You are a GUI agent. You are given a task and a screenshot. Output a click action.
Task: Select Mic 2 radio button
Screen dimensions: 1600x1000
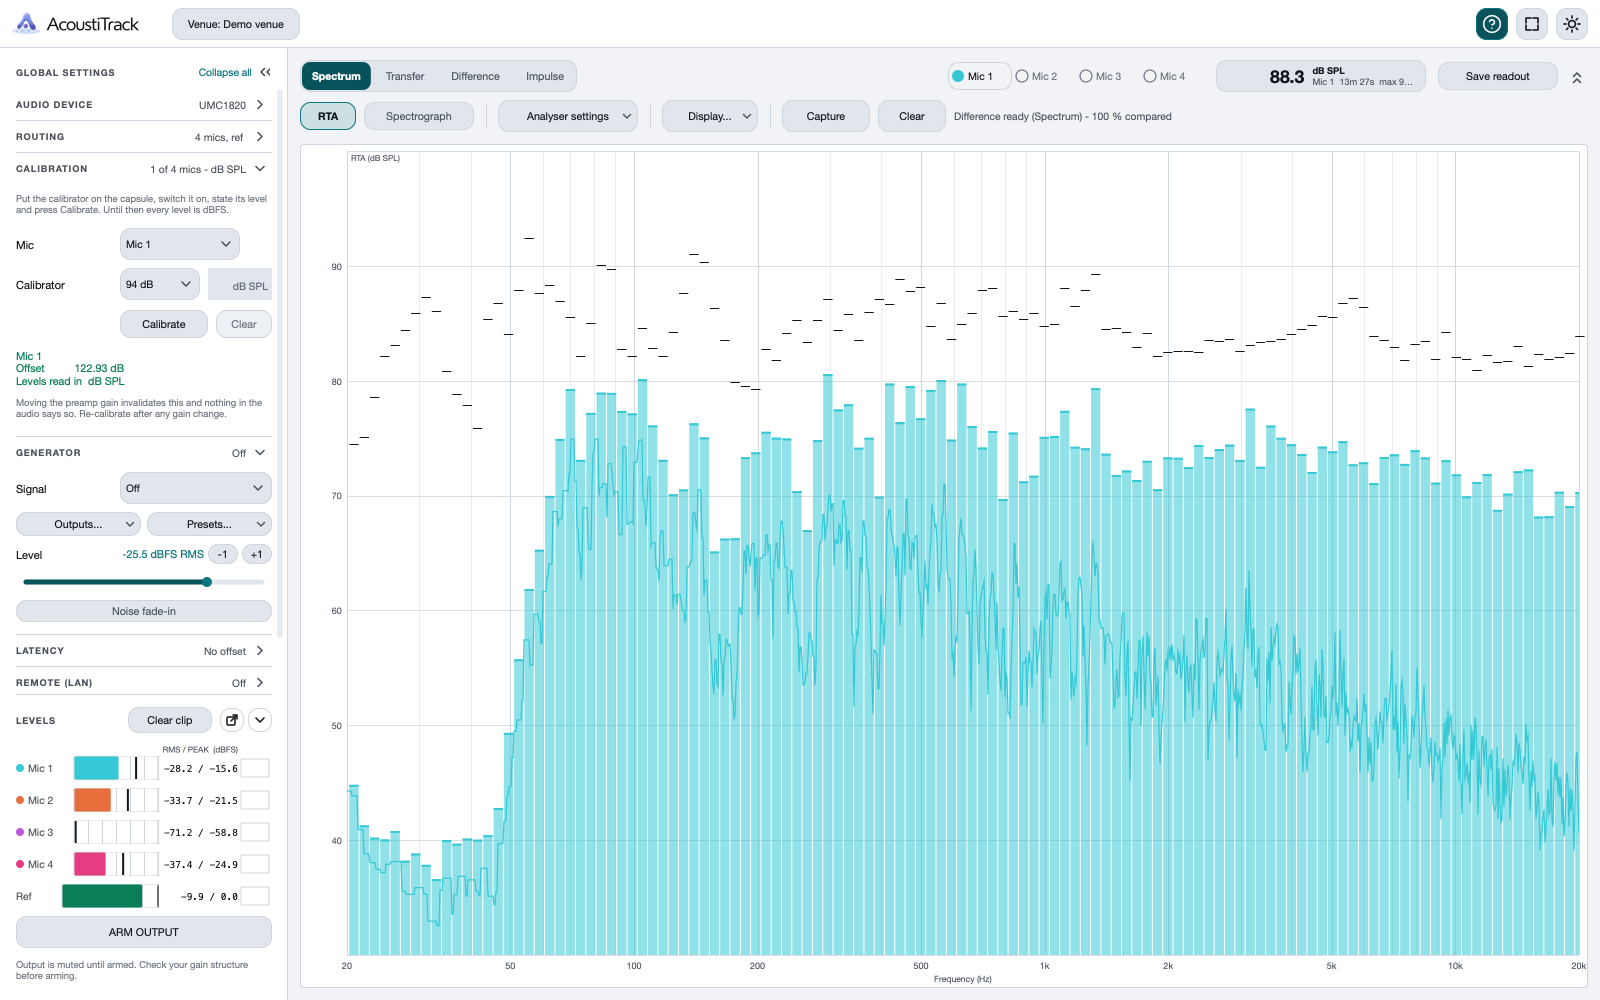point(1036,76)
